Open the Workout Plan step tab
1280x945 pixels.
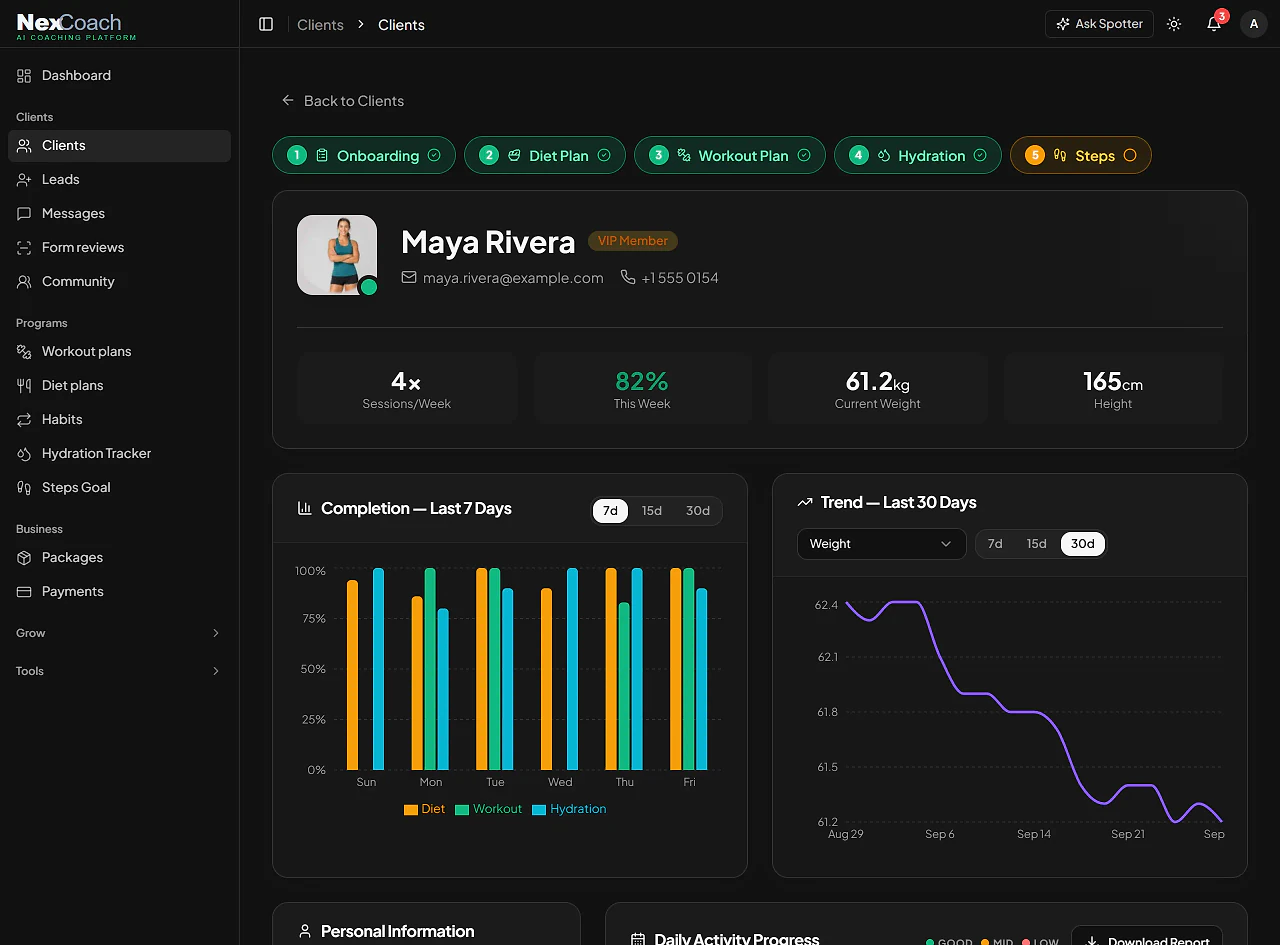(730, 155)
